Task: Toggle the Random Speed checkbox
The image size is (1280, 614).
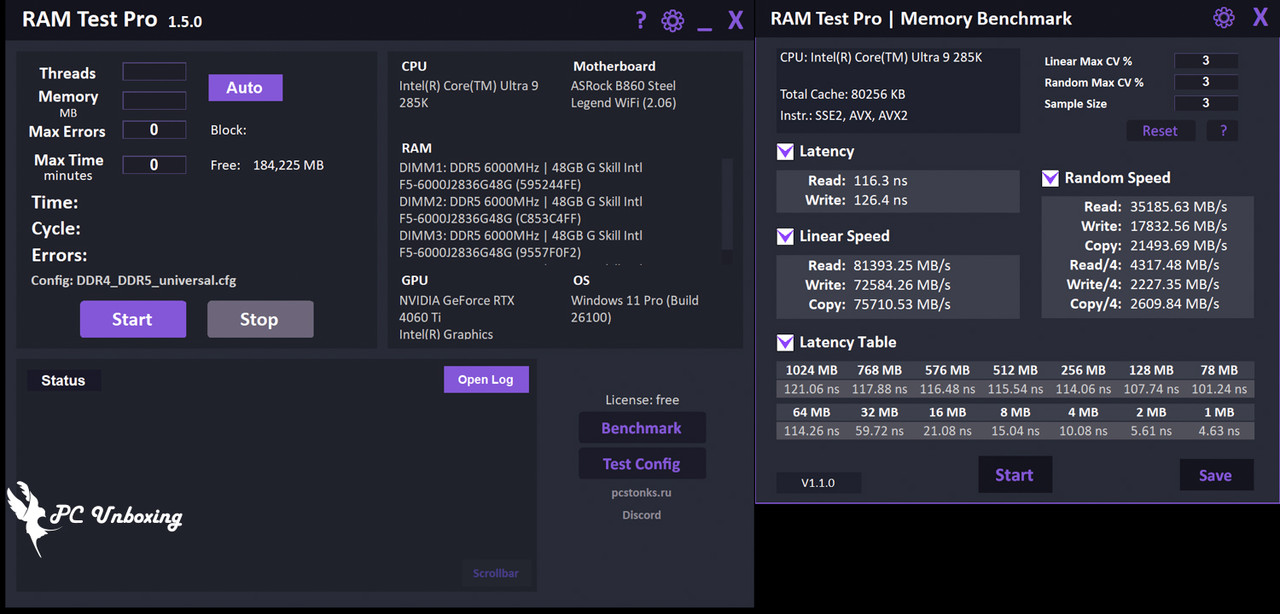Action: (1050, 178)
